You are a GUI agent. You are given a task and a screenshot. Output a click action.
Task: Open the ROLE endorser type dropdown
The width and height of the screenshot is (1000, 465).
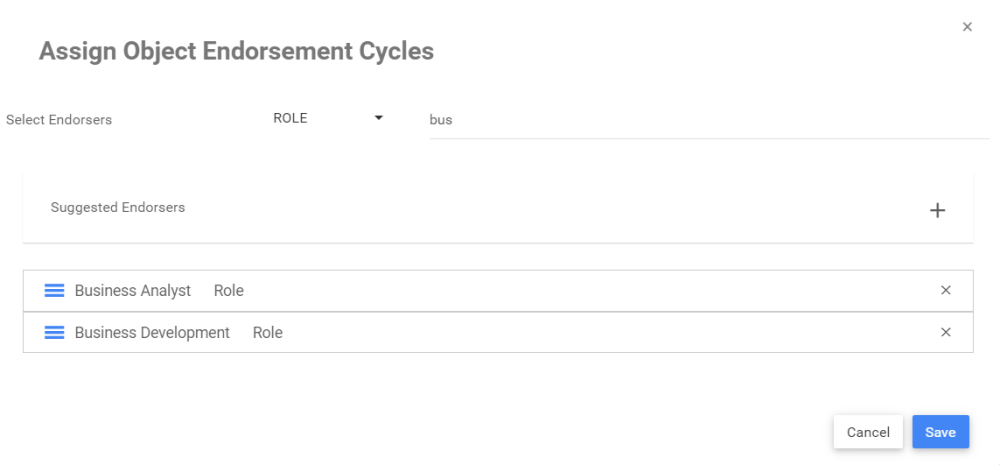pos(327,118)
